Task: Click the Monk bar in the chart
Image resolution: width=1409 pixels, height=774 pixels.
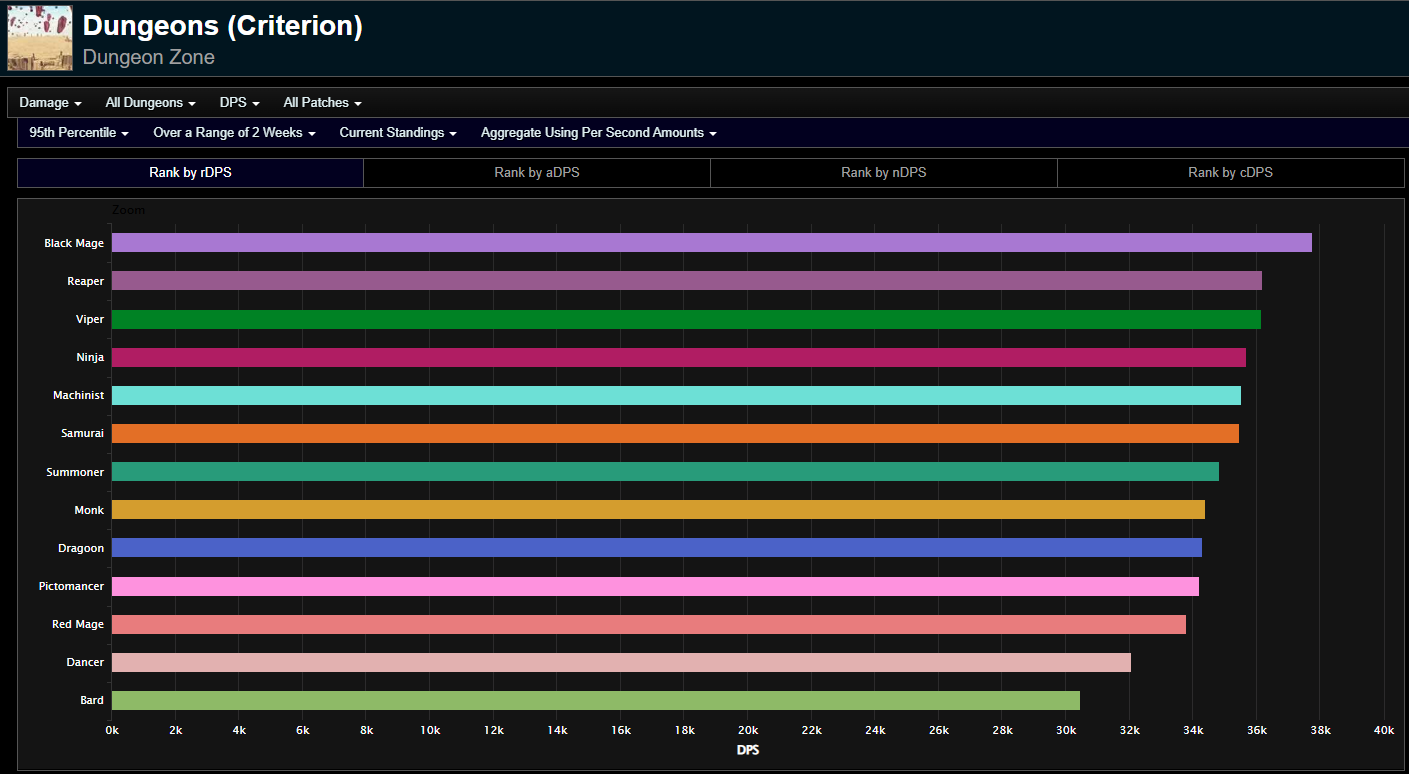Action: tap(658, 510)
